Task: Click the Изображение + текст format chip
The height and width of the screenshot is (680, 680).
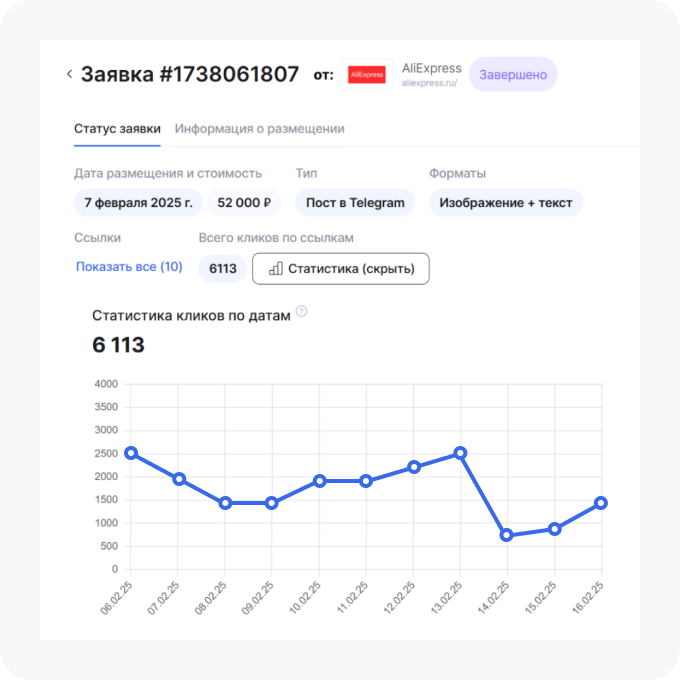Action: [x=506, y=202]
